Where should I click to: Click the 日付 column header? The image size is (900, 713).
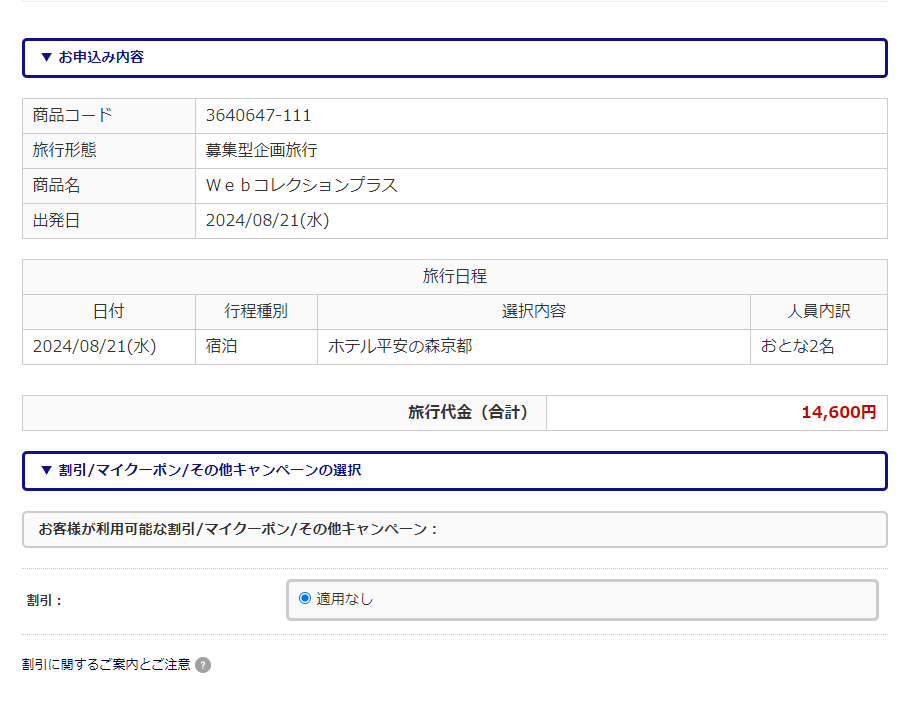pyautogui.click(x=108, y=311)
